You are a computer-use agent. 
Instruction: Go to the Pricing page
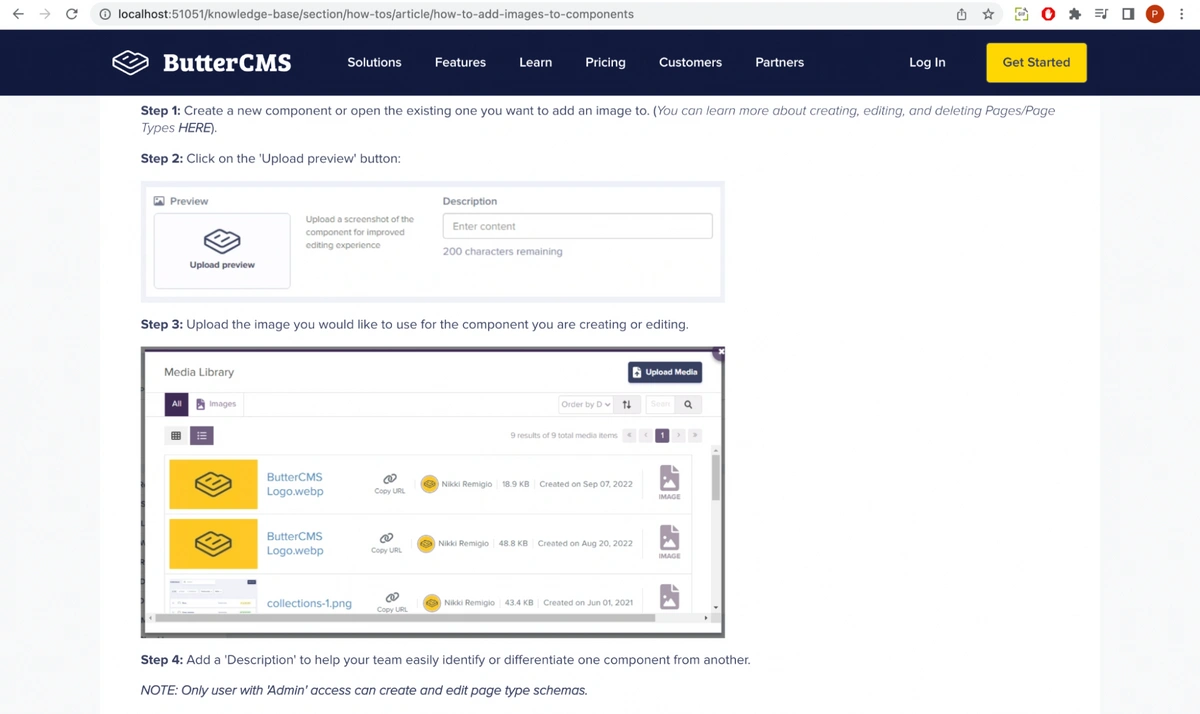pos(605,62)
